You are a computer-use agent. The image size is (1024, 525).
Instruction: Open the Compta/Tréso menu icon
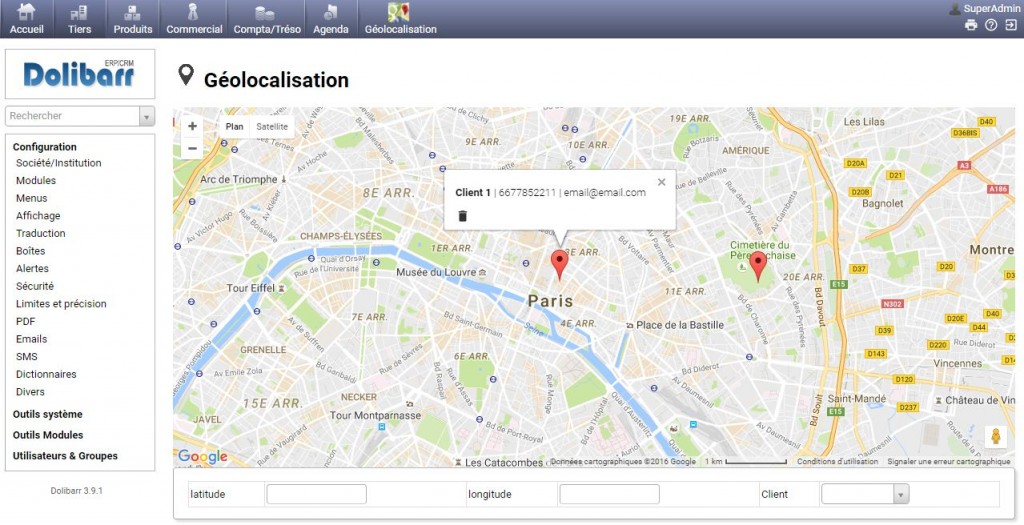click(264, 12)
